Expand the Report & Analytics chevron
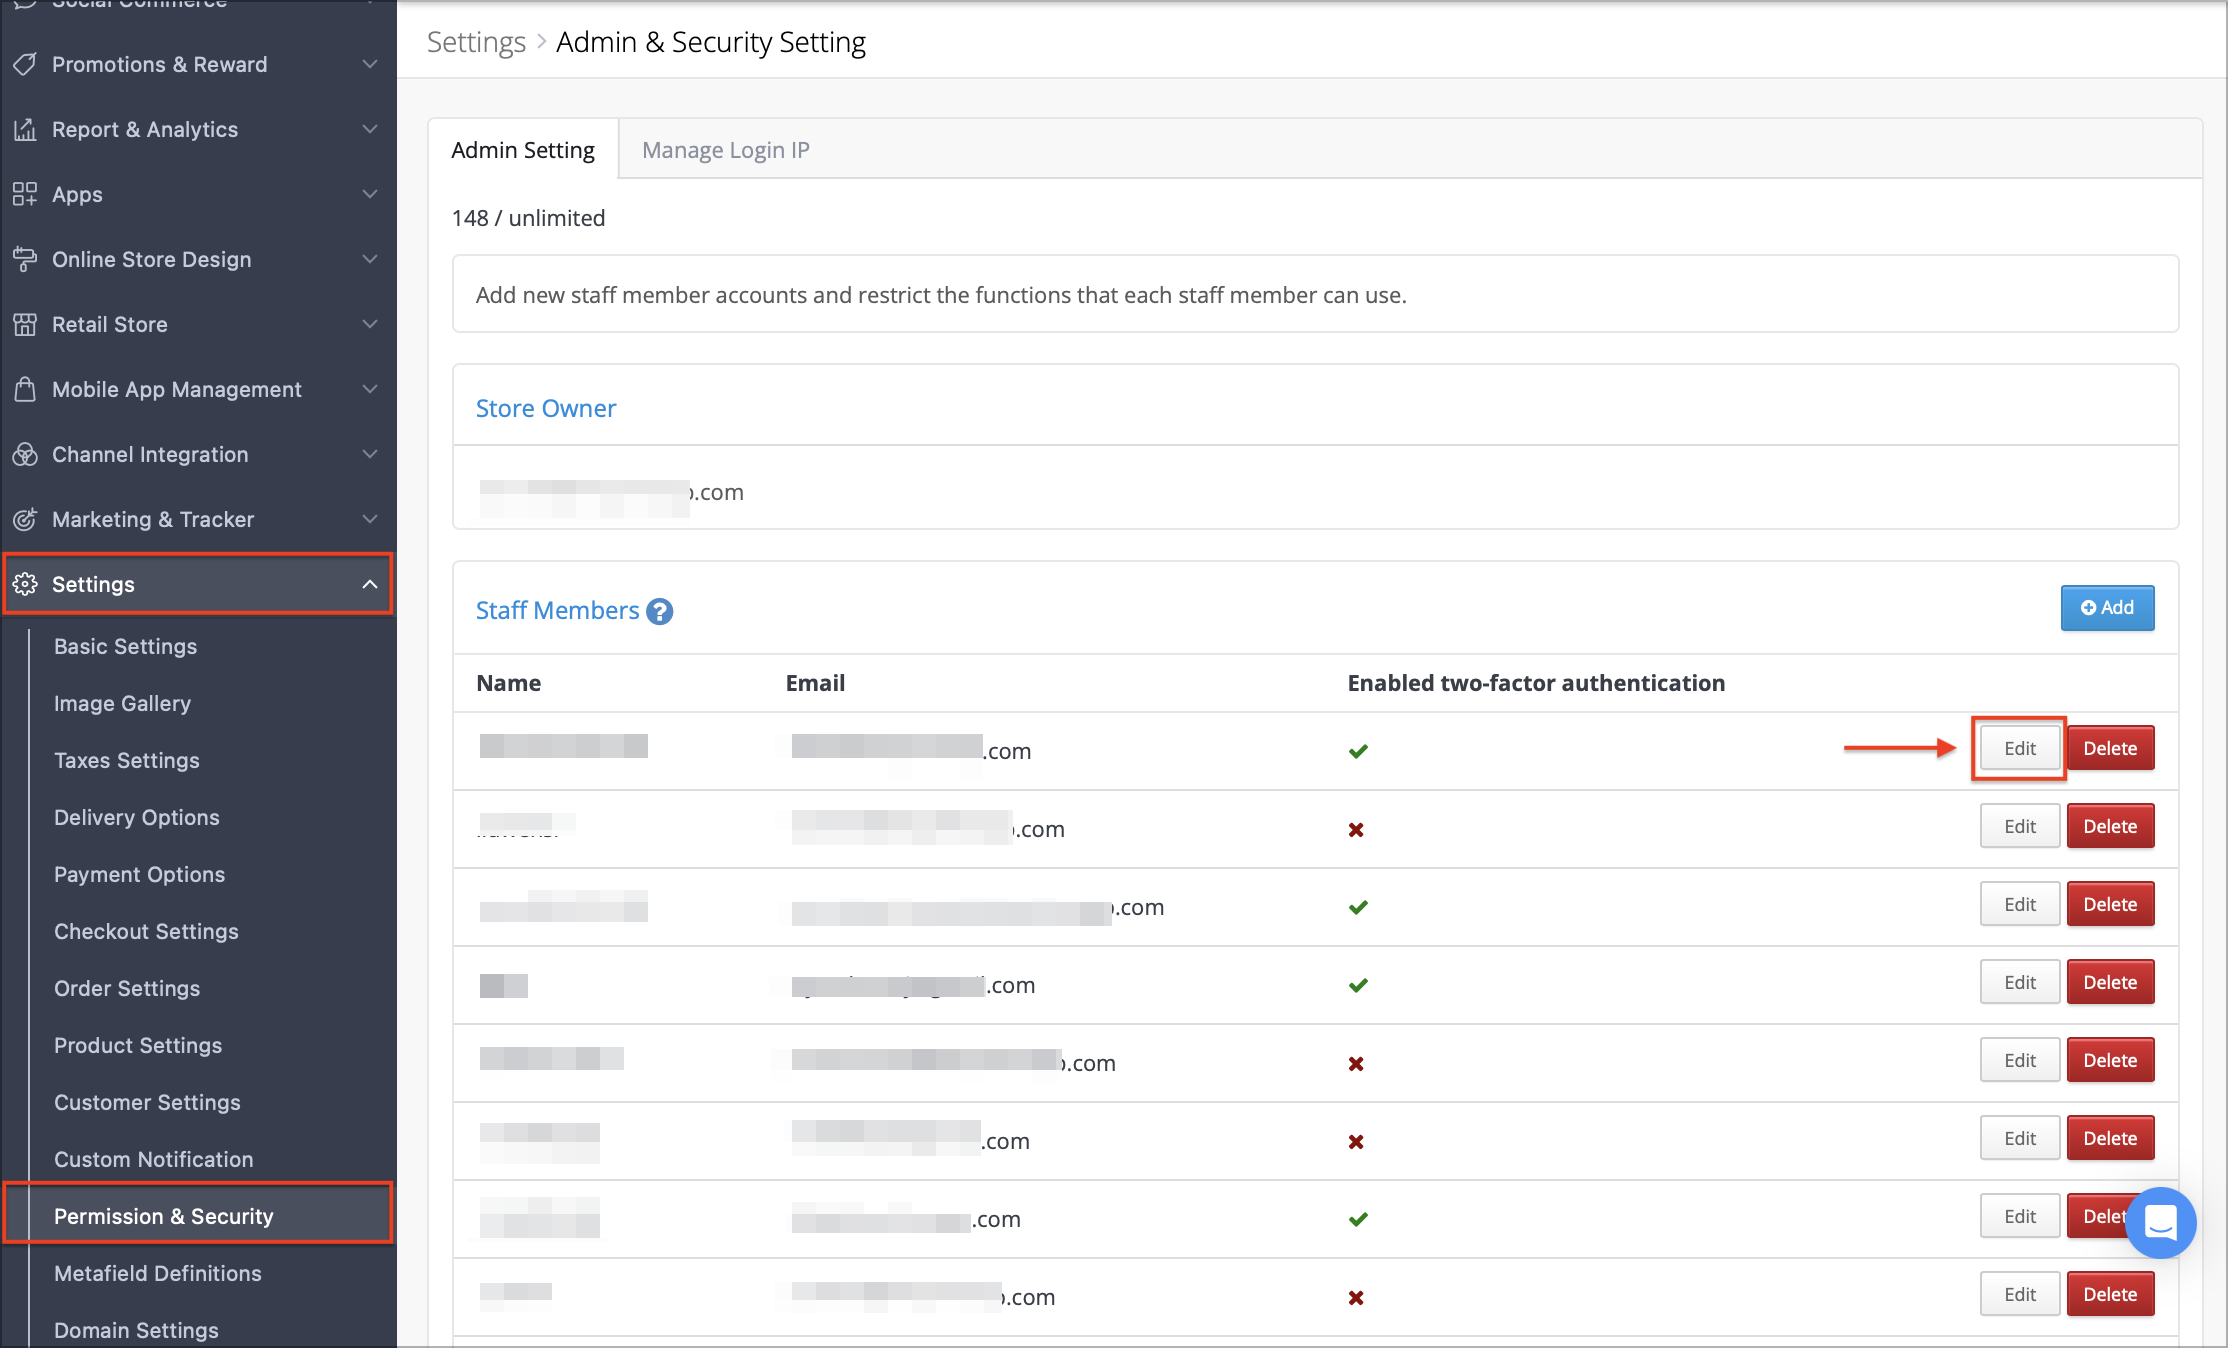 tap(370, 129)
